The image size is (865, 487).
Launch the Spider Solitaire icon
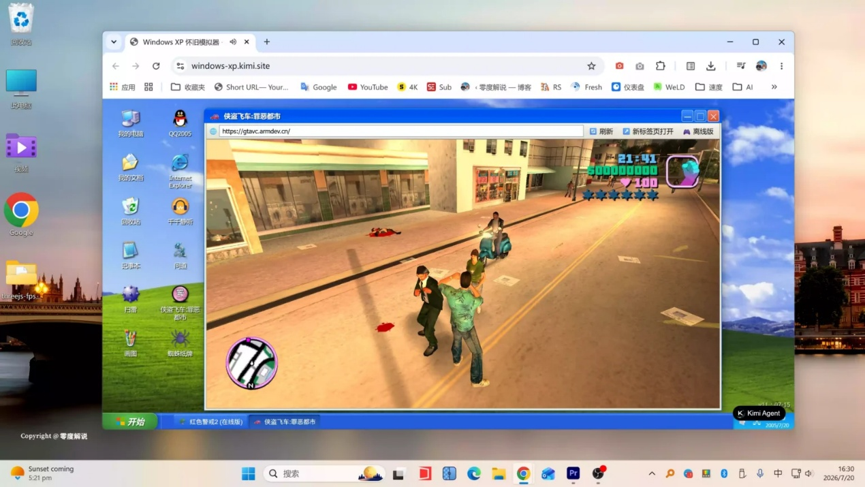point(180,342)
